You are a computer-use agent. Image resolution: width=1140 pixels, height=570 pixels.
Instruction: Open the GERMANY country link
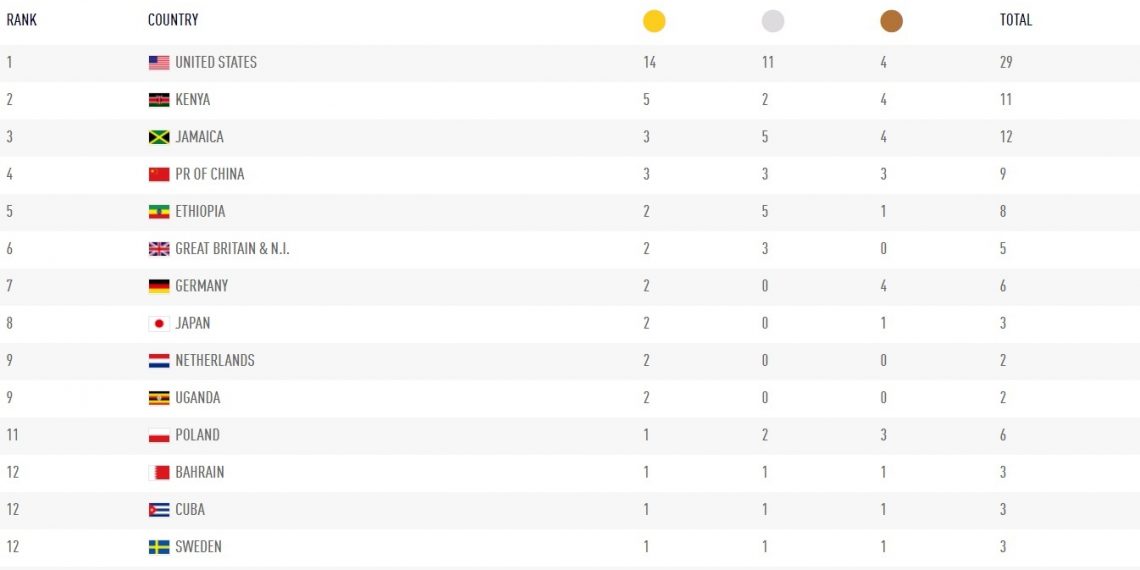tap(202, 286)
